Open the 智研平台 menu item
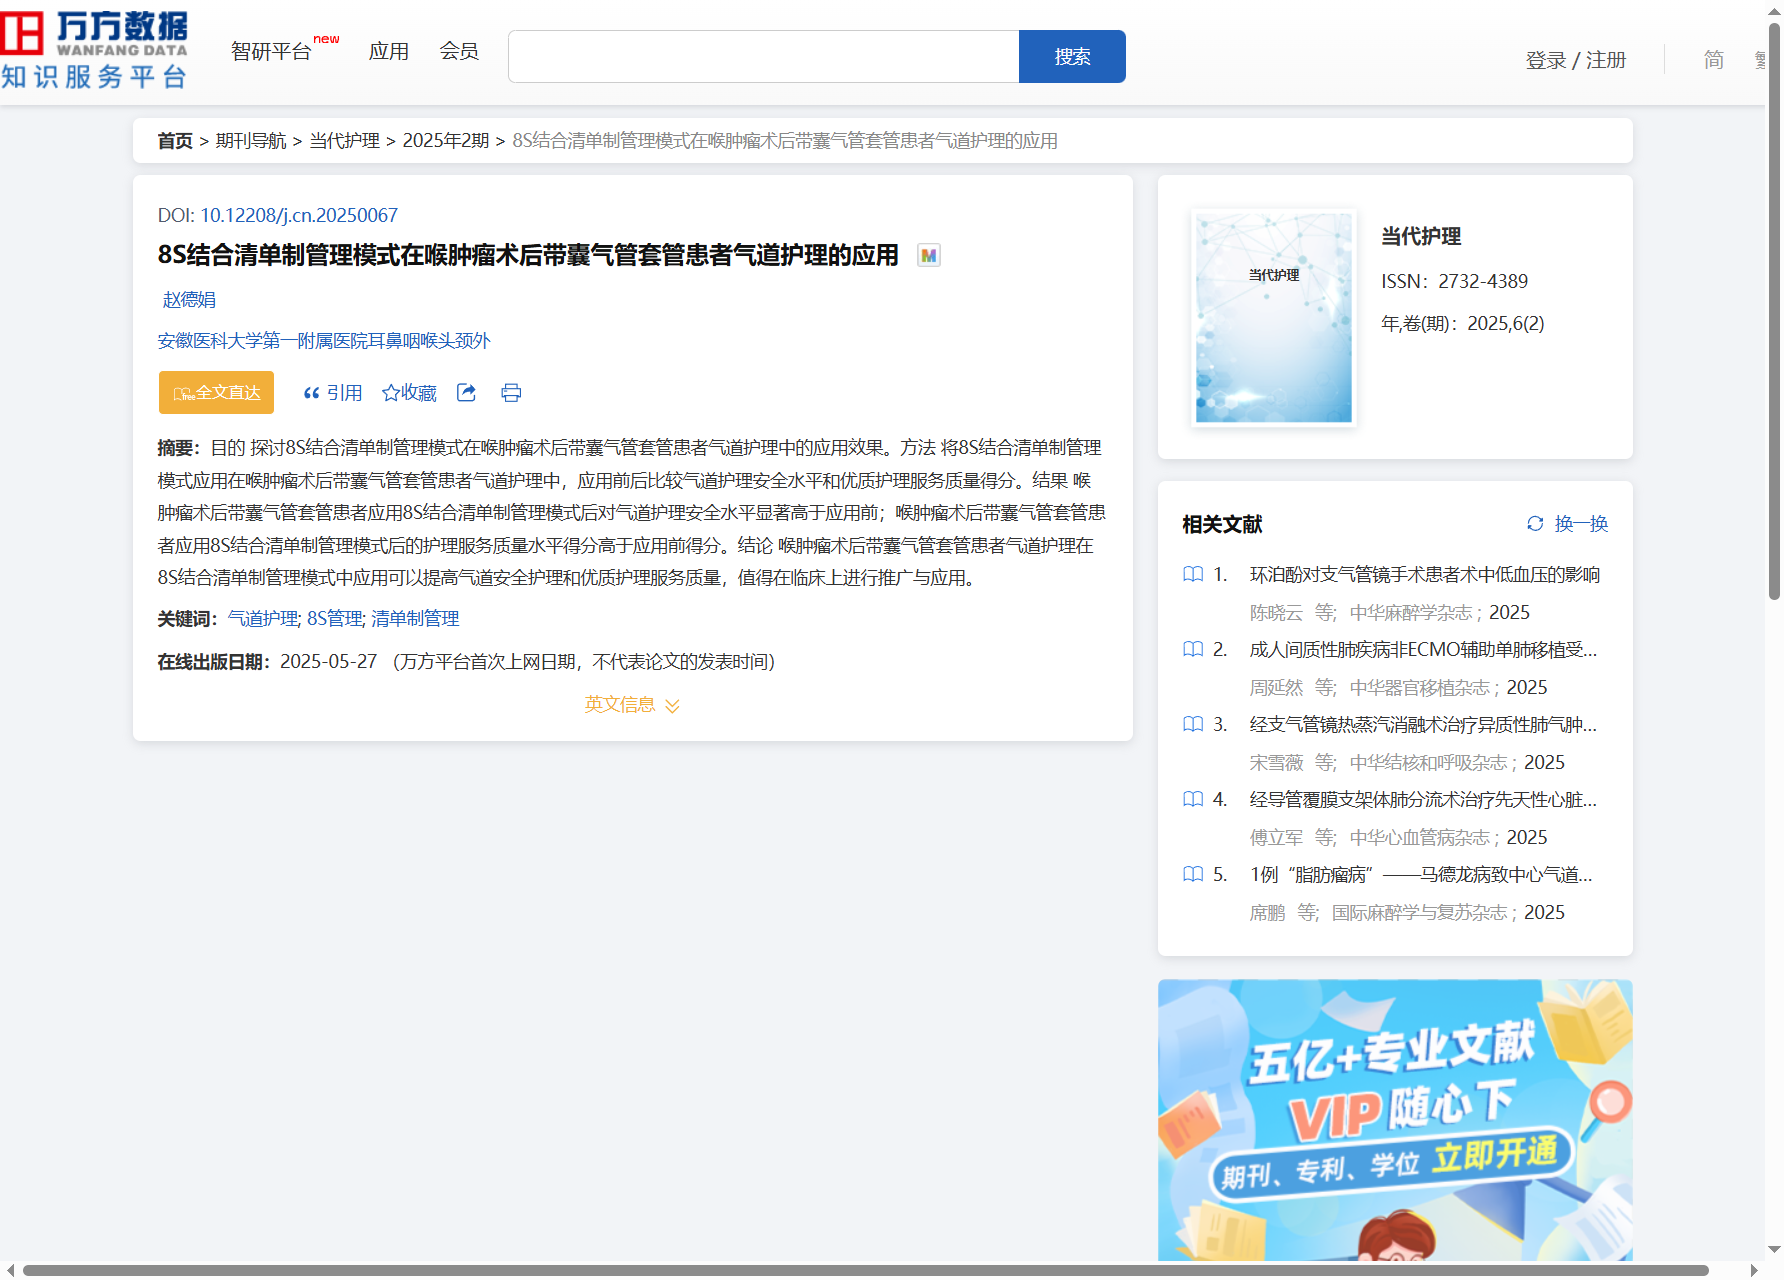 (x=271, y=51)
